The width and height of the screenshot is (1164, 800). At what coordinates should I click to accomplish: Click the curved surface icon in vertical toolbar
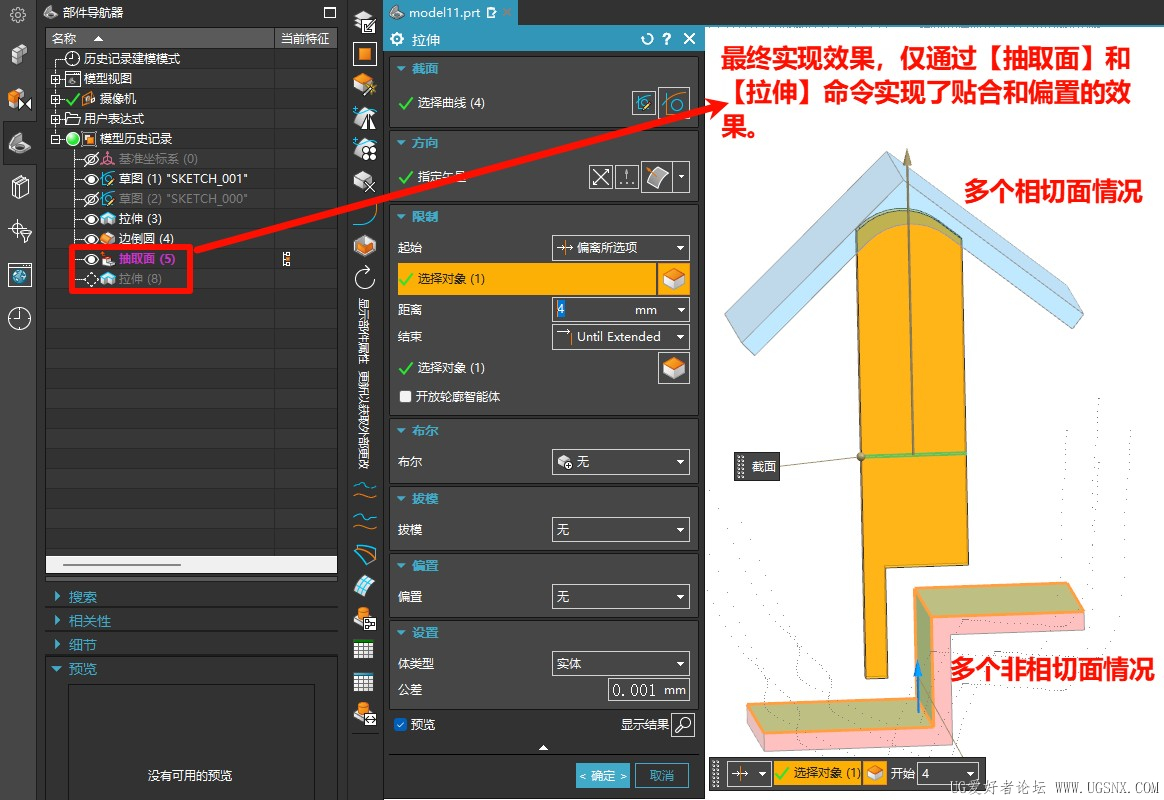pyautogui.click(x=364, y=554)
